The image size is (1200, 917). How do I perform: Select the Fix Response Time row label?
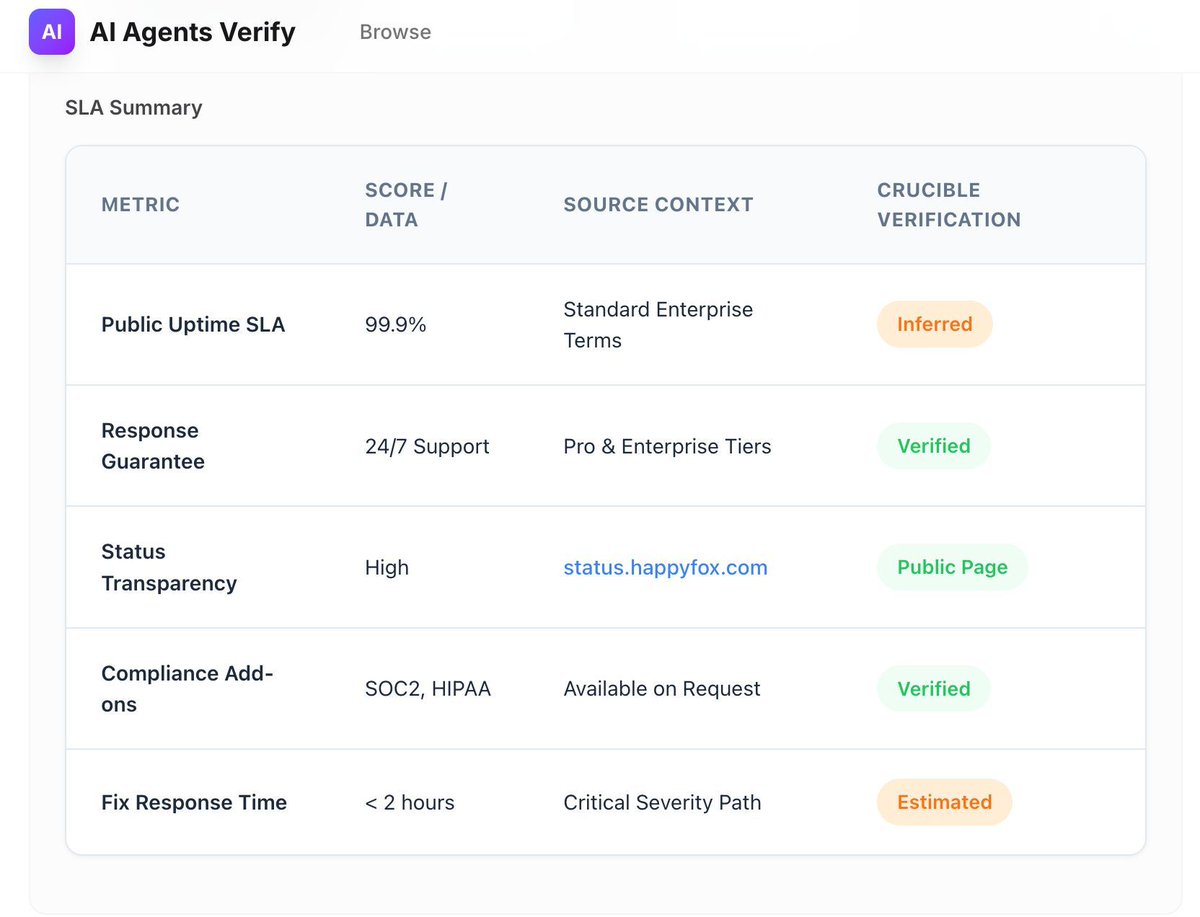point(194,802)
